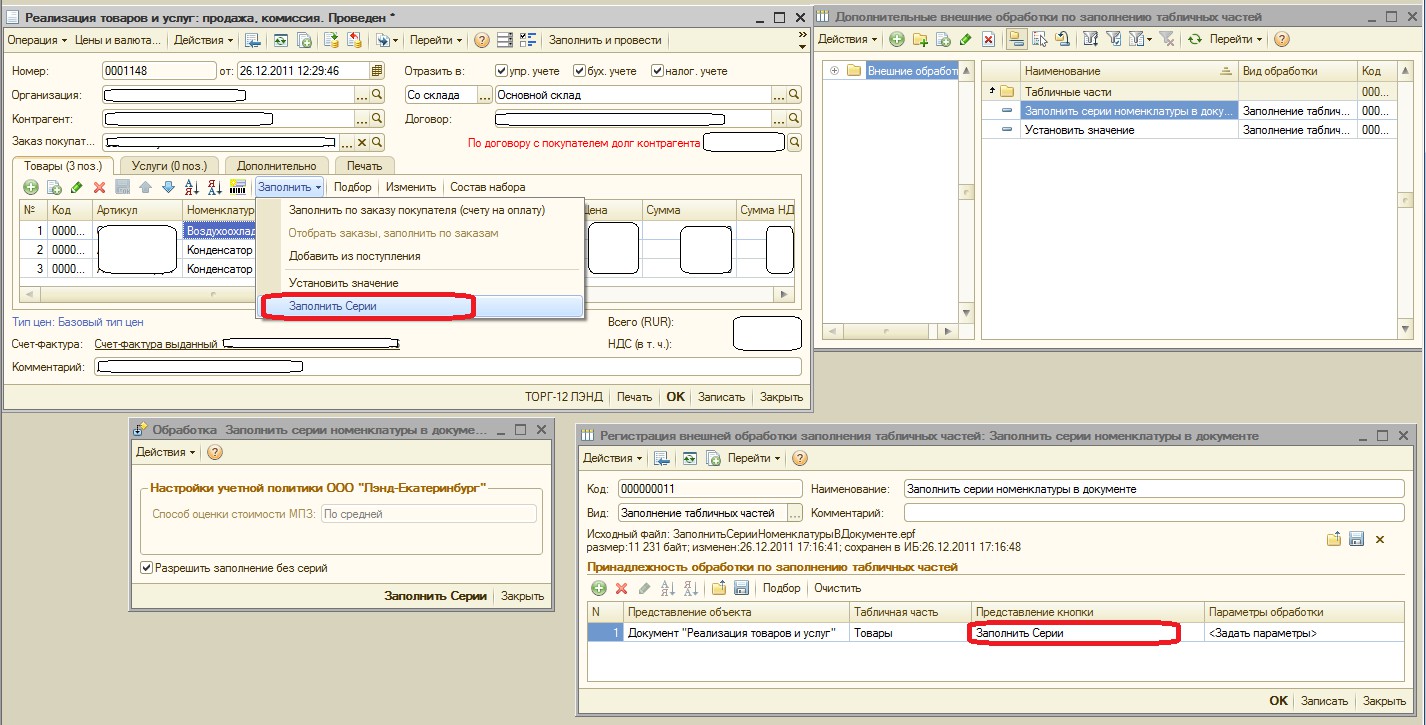The width and height of the screenshot is (1426, 725).
Task: Open Действия dropdown in external processing list
Action: 848,39
